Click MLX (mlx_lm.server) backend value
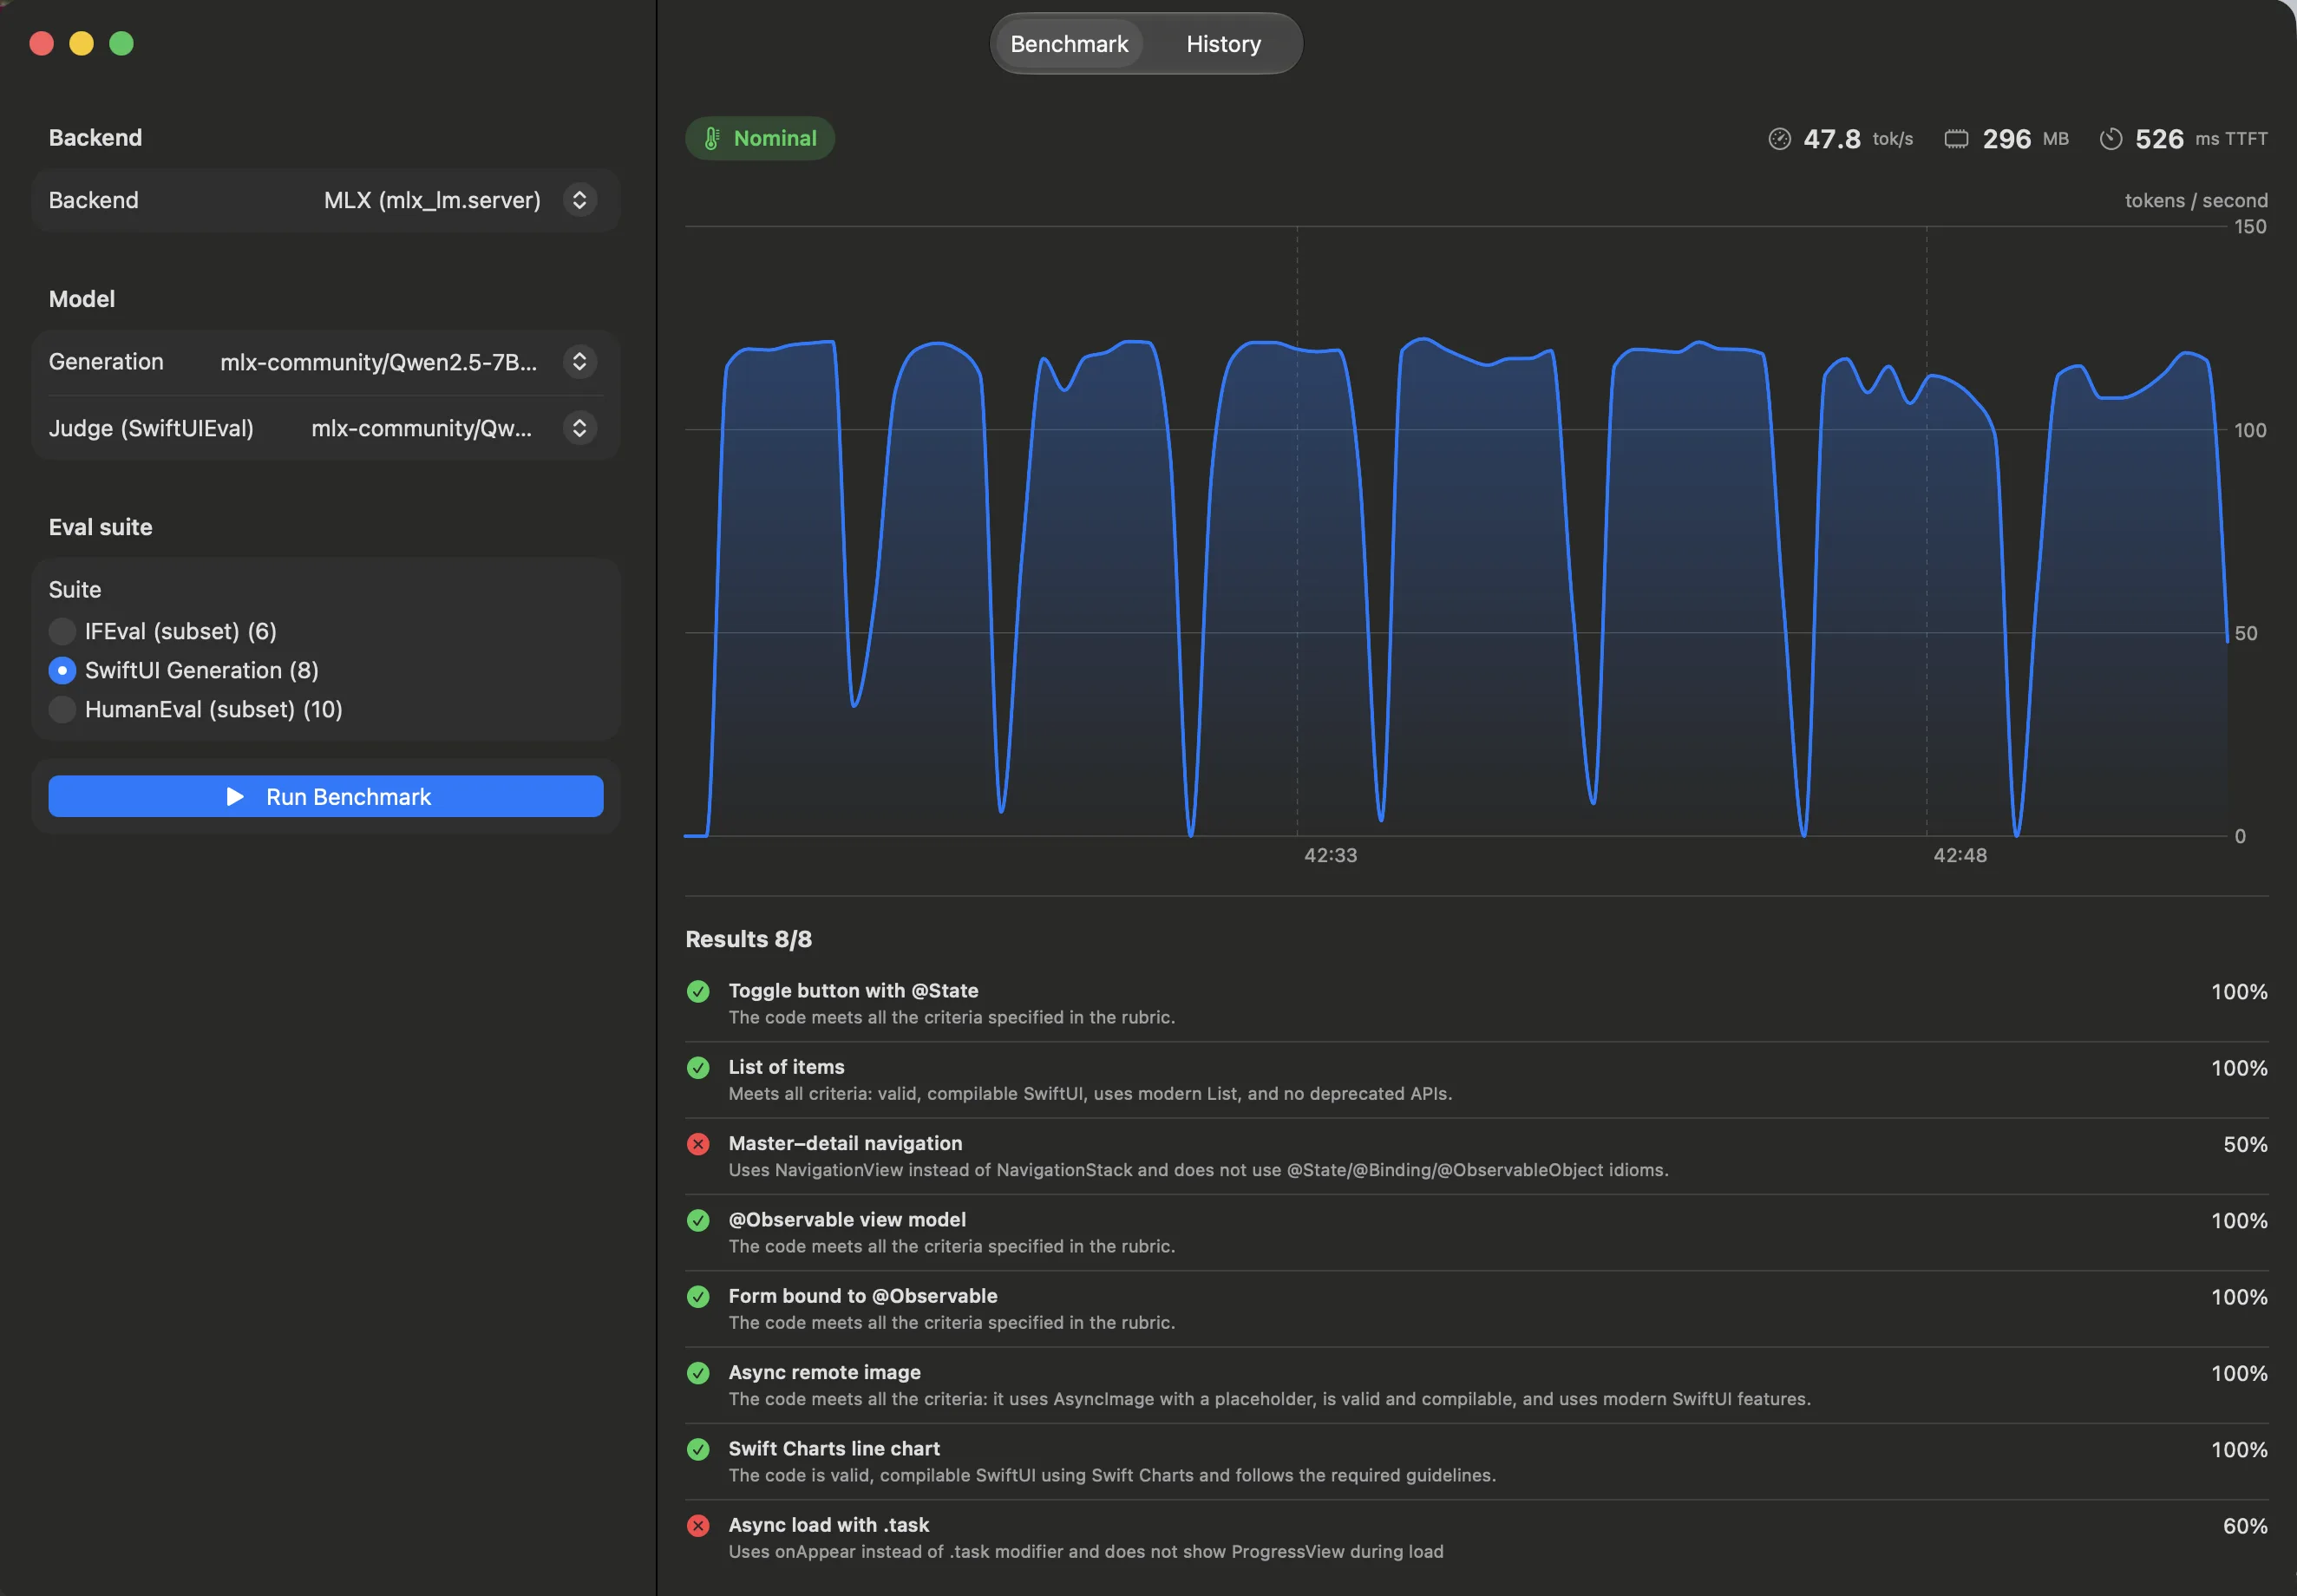The image size is (2297, 1596). pos(432,200)
